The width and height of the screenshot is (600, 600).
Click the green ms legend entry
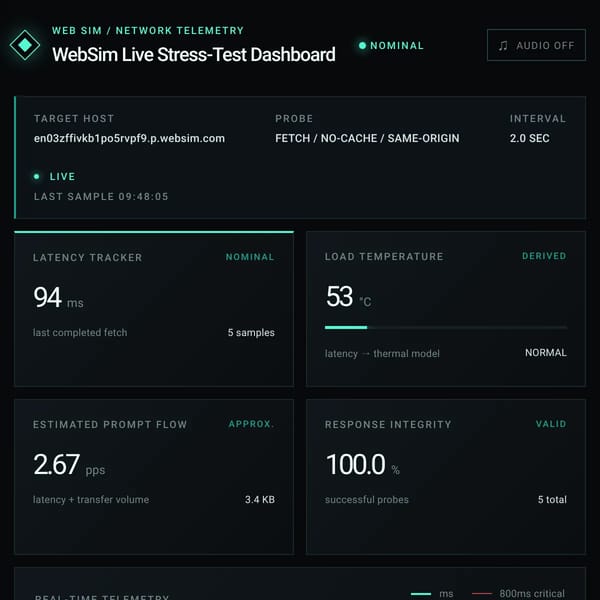pyautogui.click(x=432, y=593)
